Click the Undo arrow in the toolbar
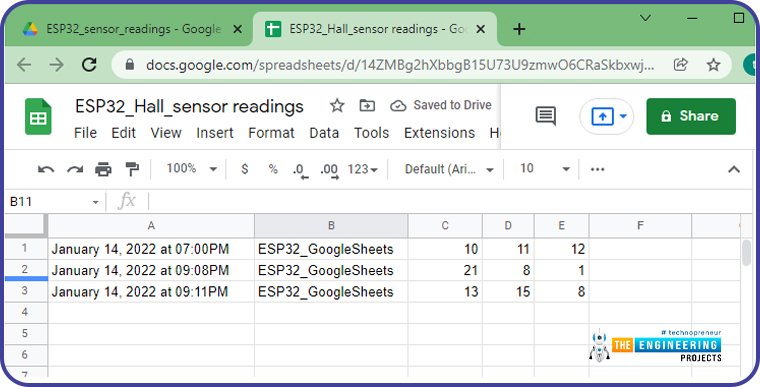Screen dimensions: 760x387 click(46, 169)
